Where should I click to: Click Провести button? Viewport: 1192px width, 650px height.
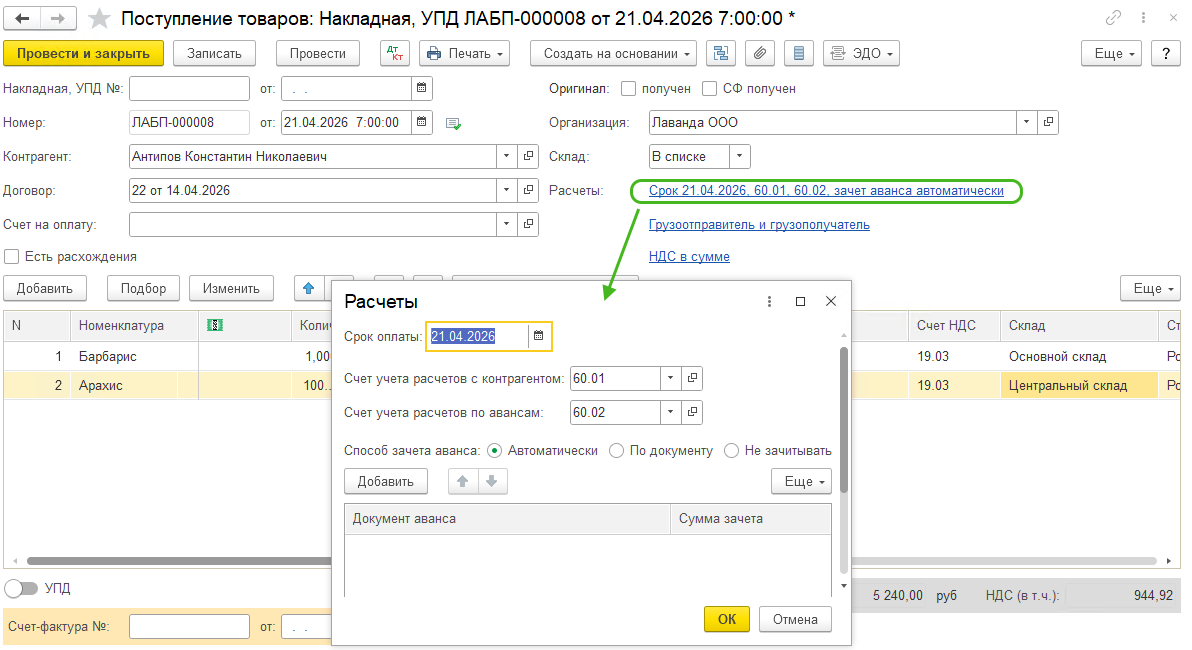pos(318,53)
